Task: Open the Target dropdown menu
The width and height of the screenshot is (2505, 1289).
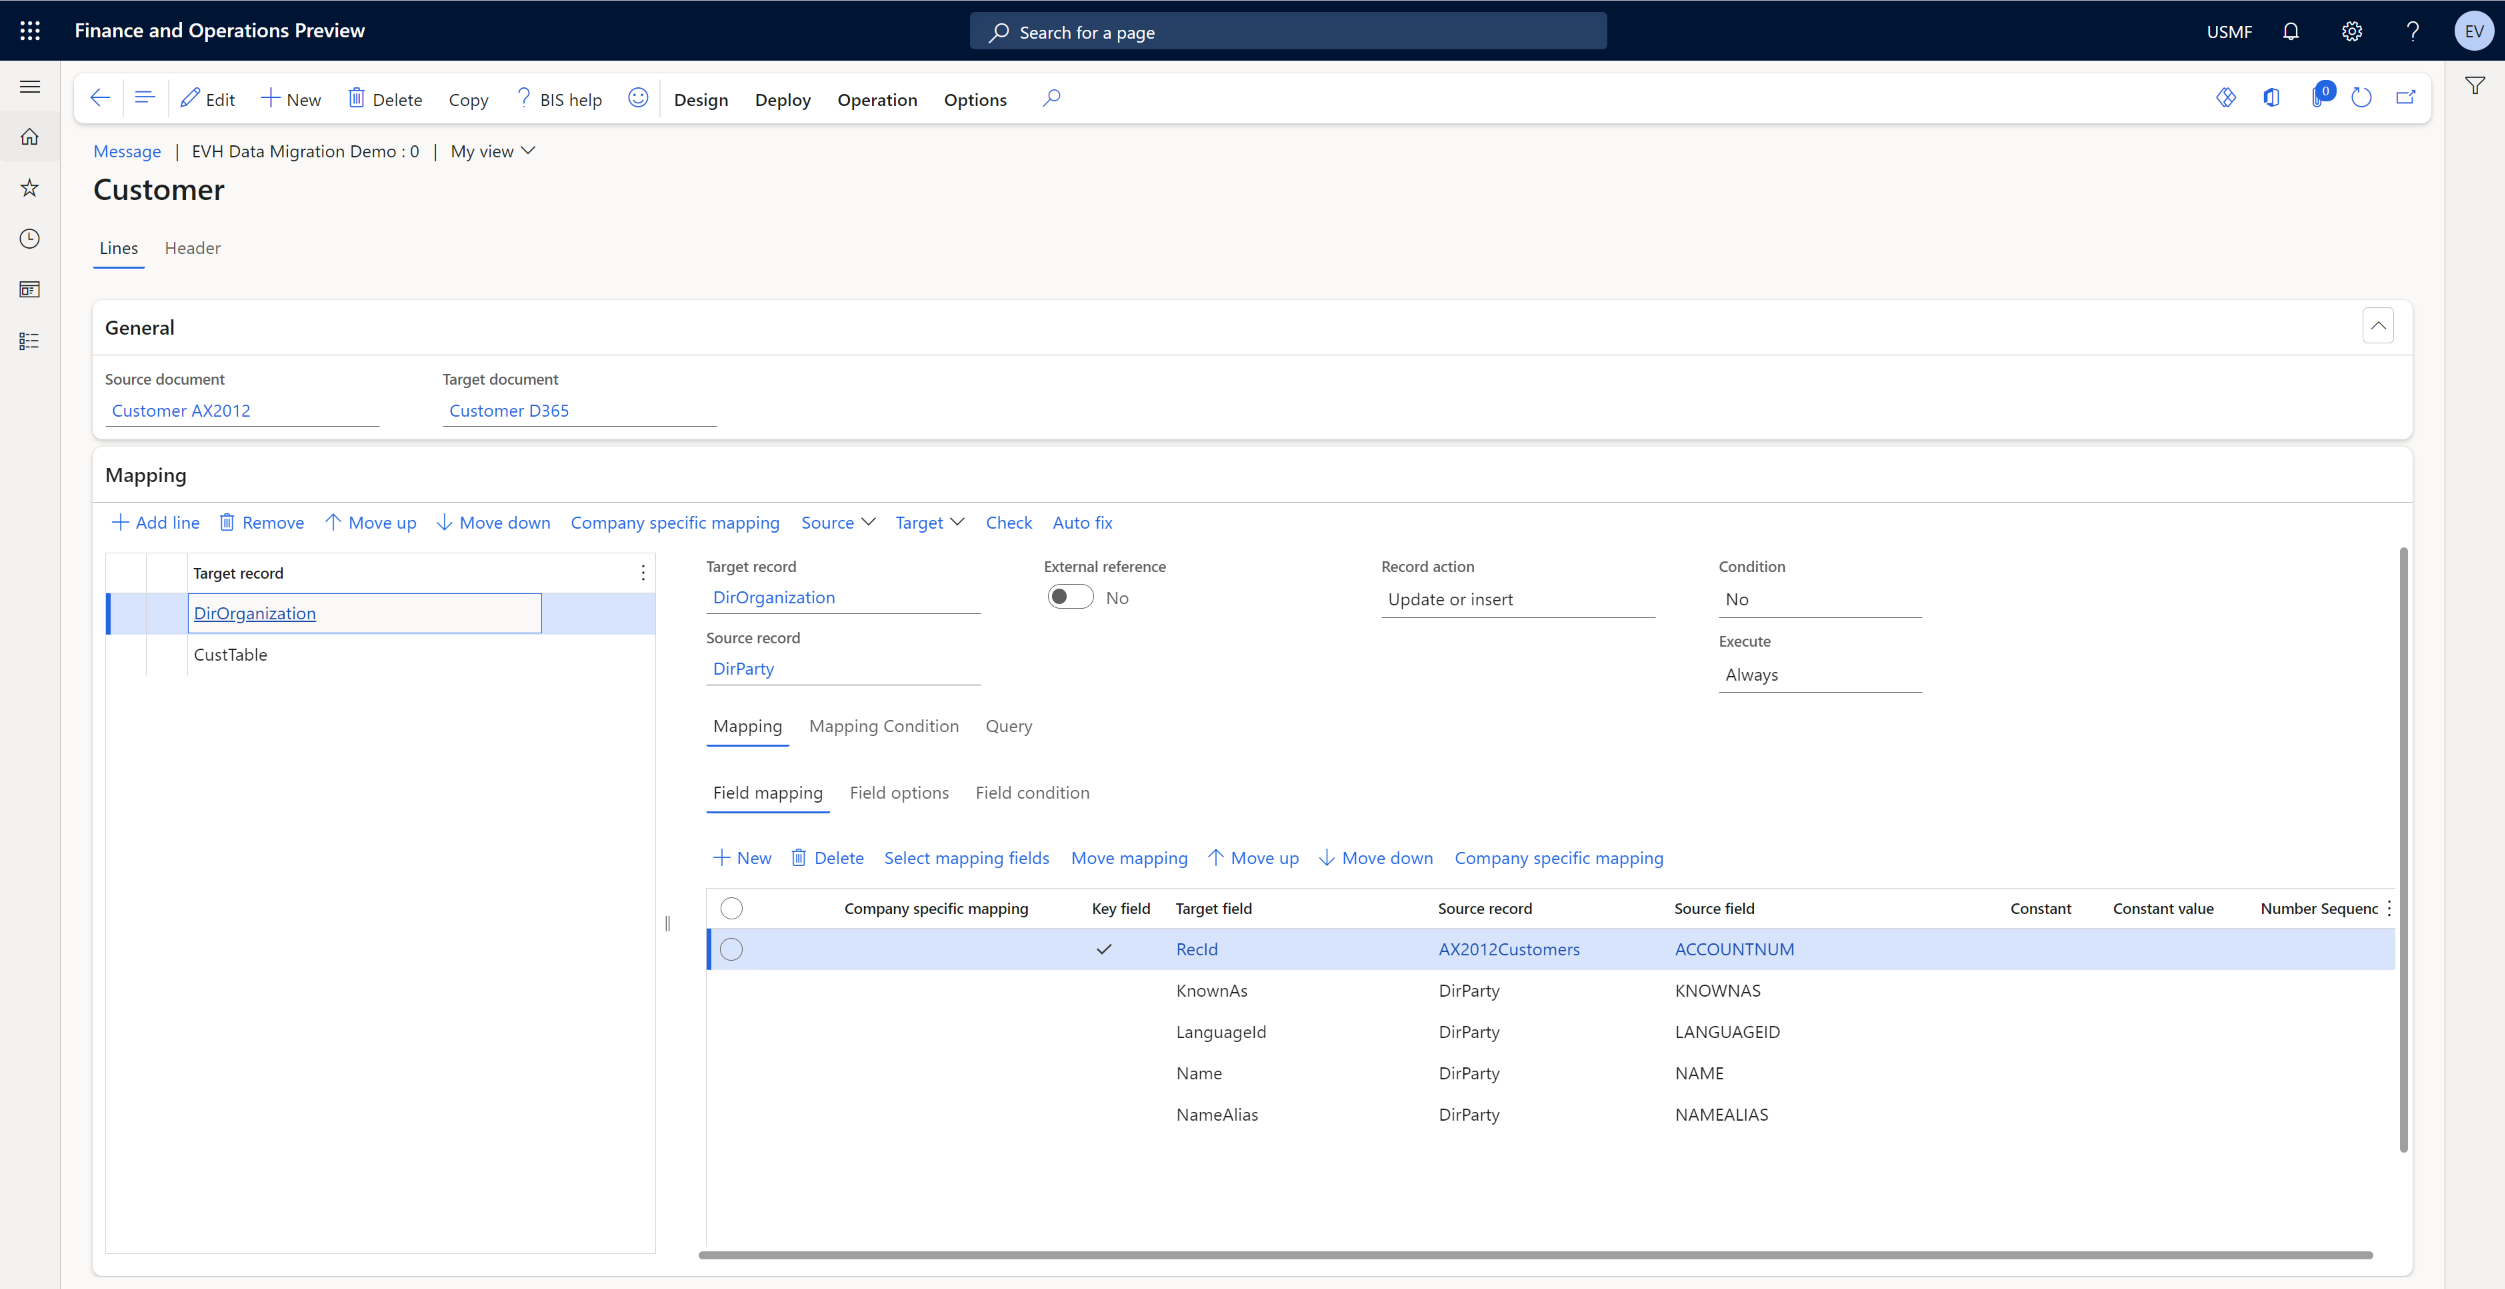Action: (x=928, y=522)
